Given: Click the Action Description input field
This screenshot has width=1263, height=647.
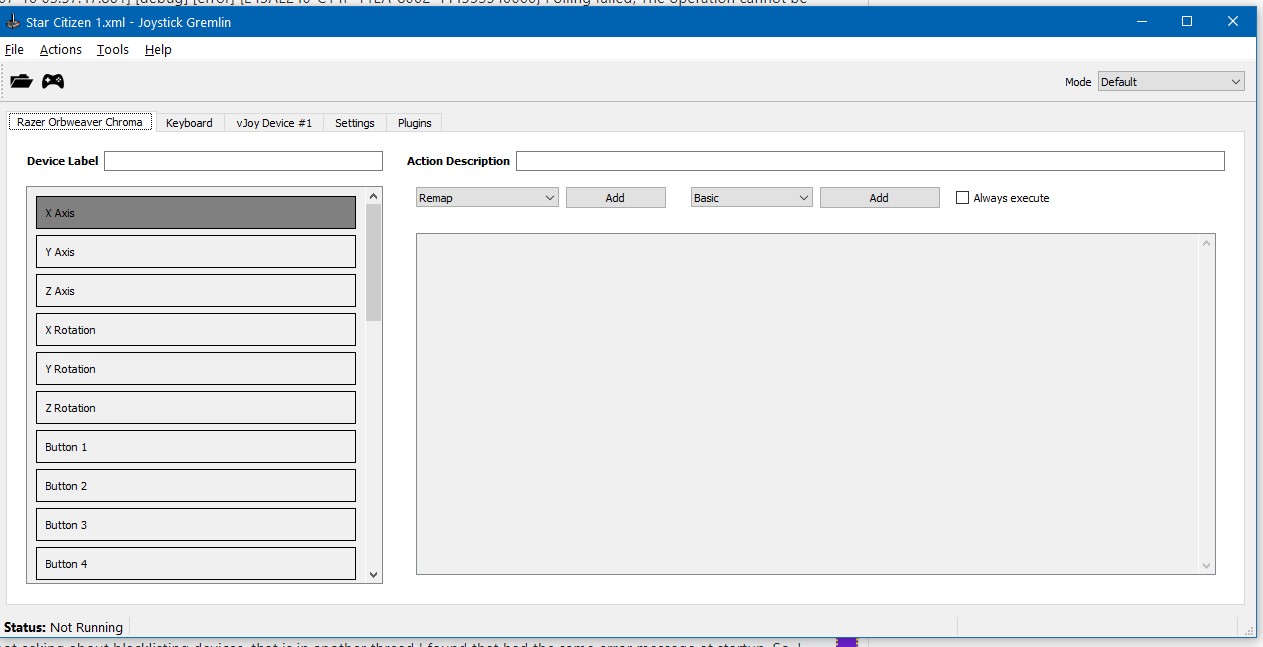Looking at the screenshot, I should [x=870, y=161].
